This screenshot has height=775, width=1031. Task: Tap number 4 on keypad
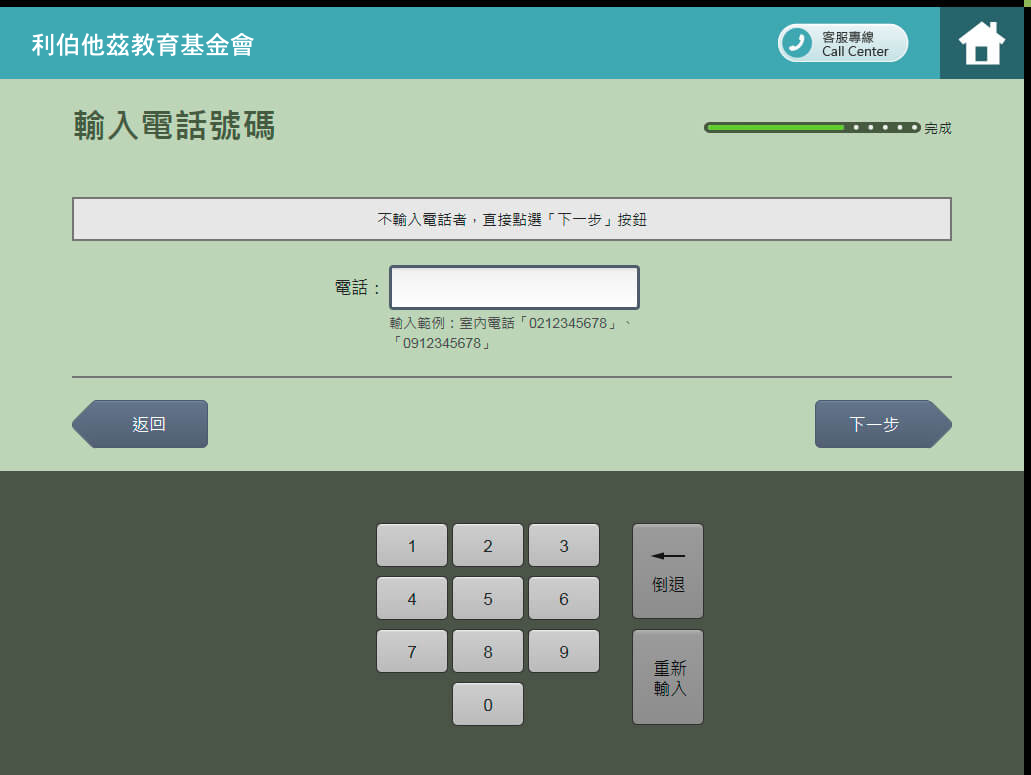tap(412, 599)
